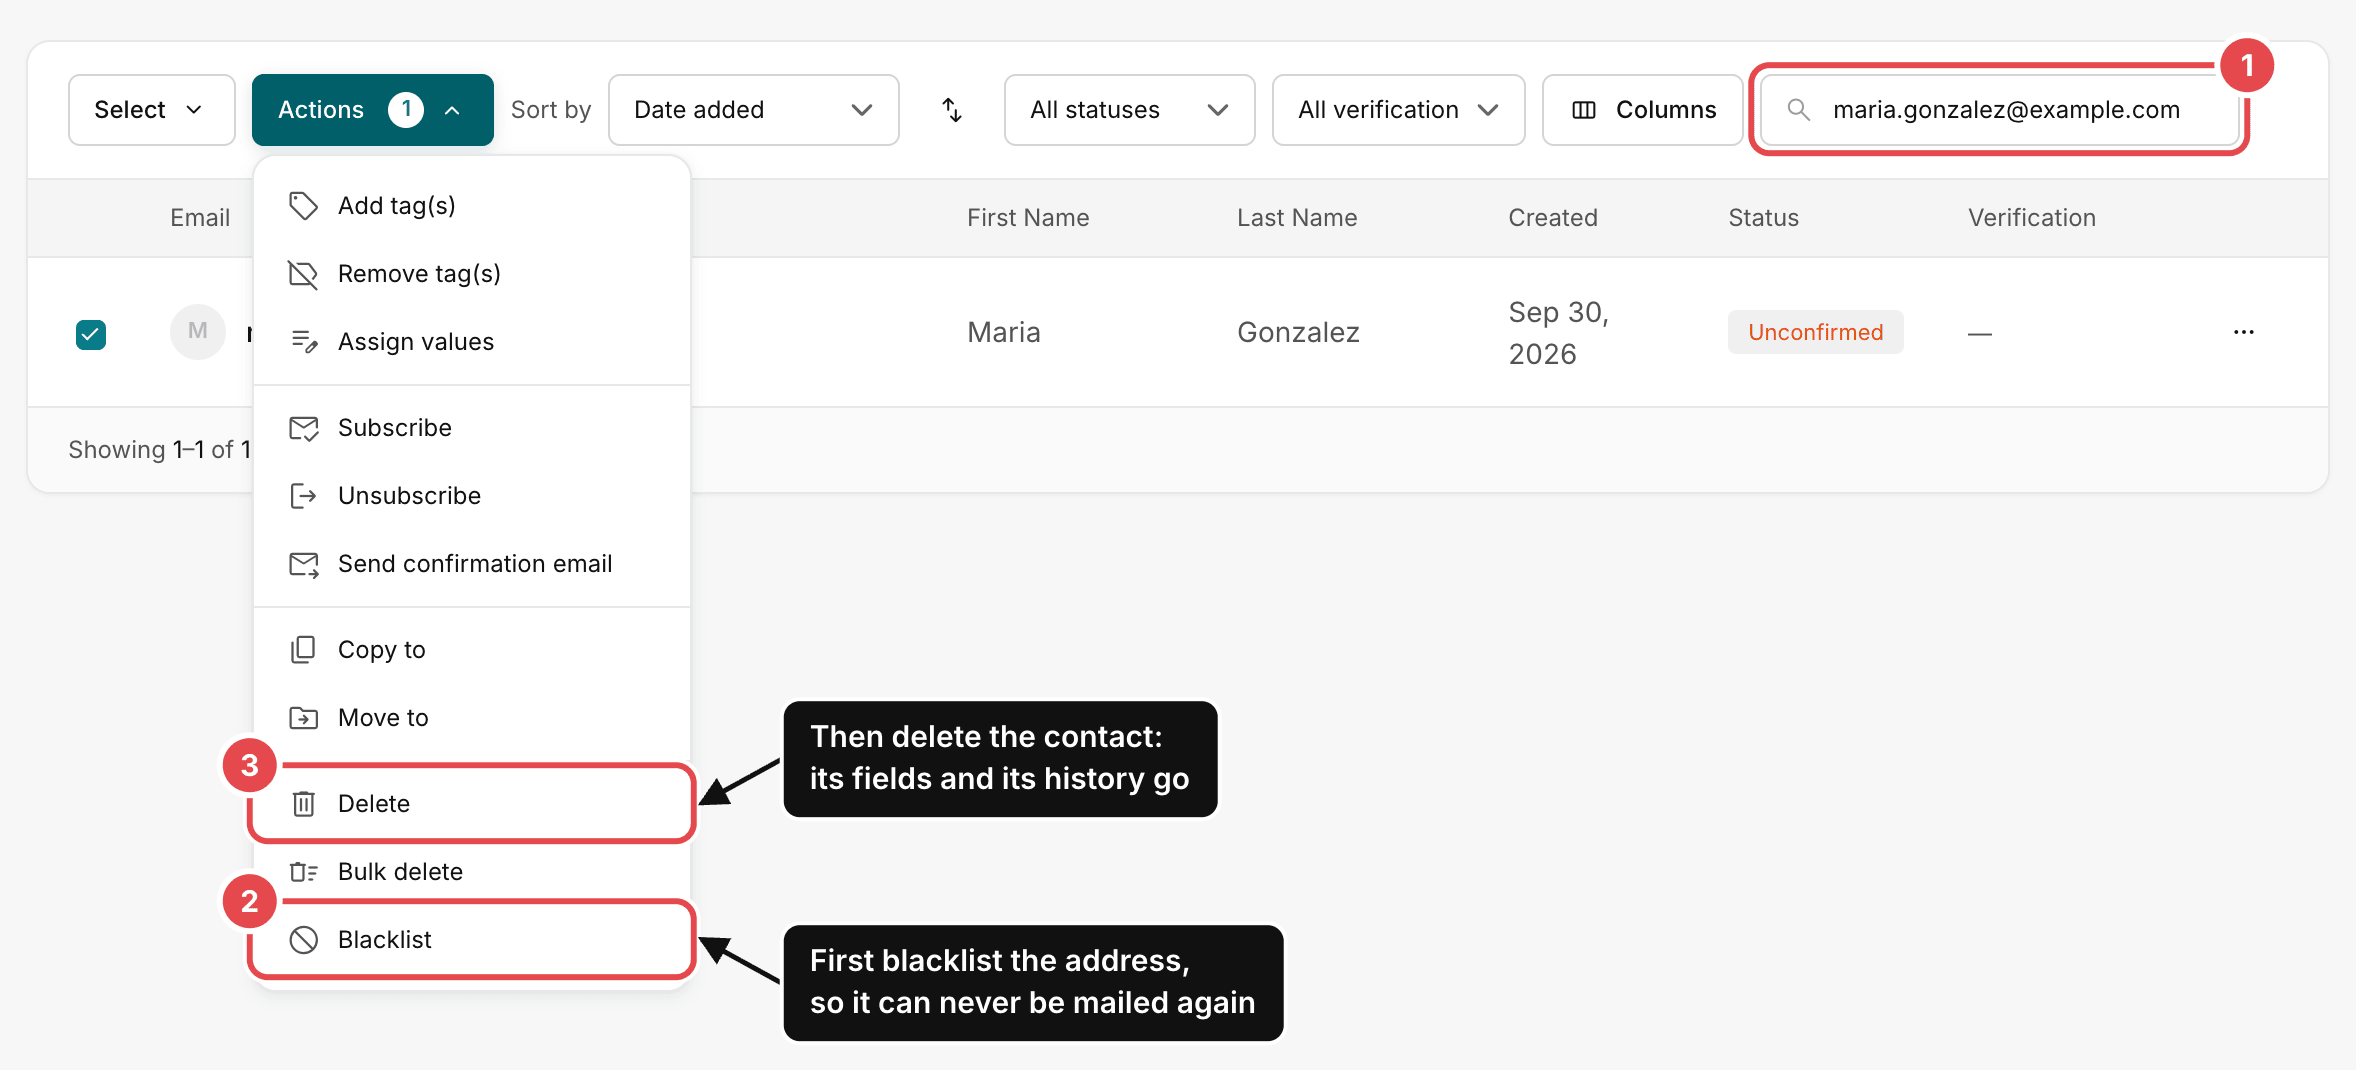Click the Status column header
The height and width of the screenshot is (1070, 2356).
coord(1763,218)
